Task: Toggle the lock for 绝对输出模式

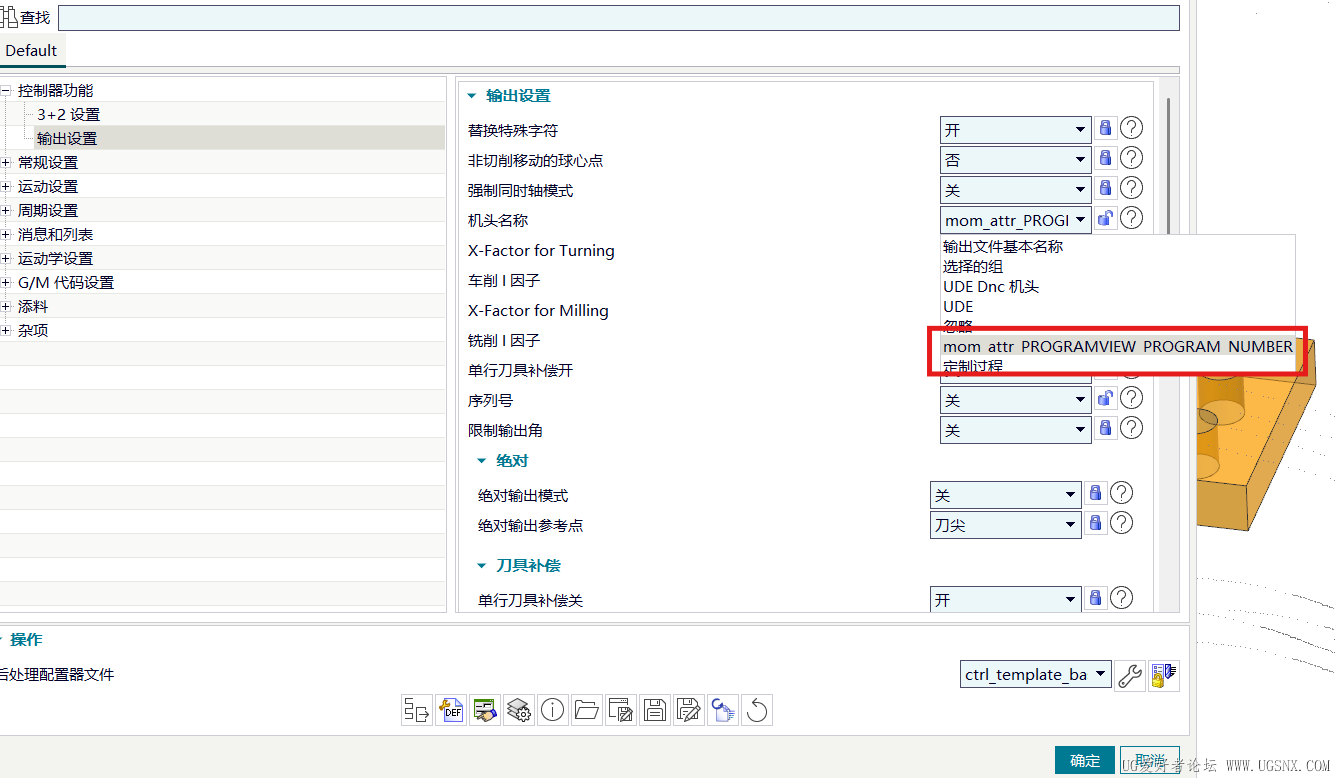Action: (1096, 493)
